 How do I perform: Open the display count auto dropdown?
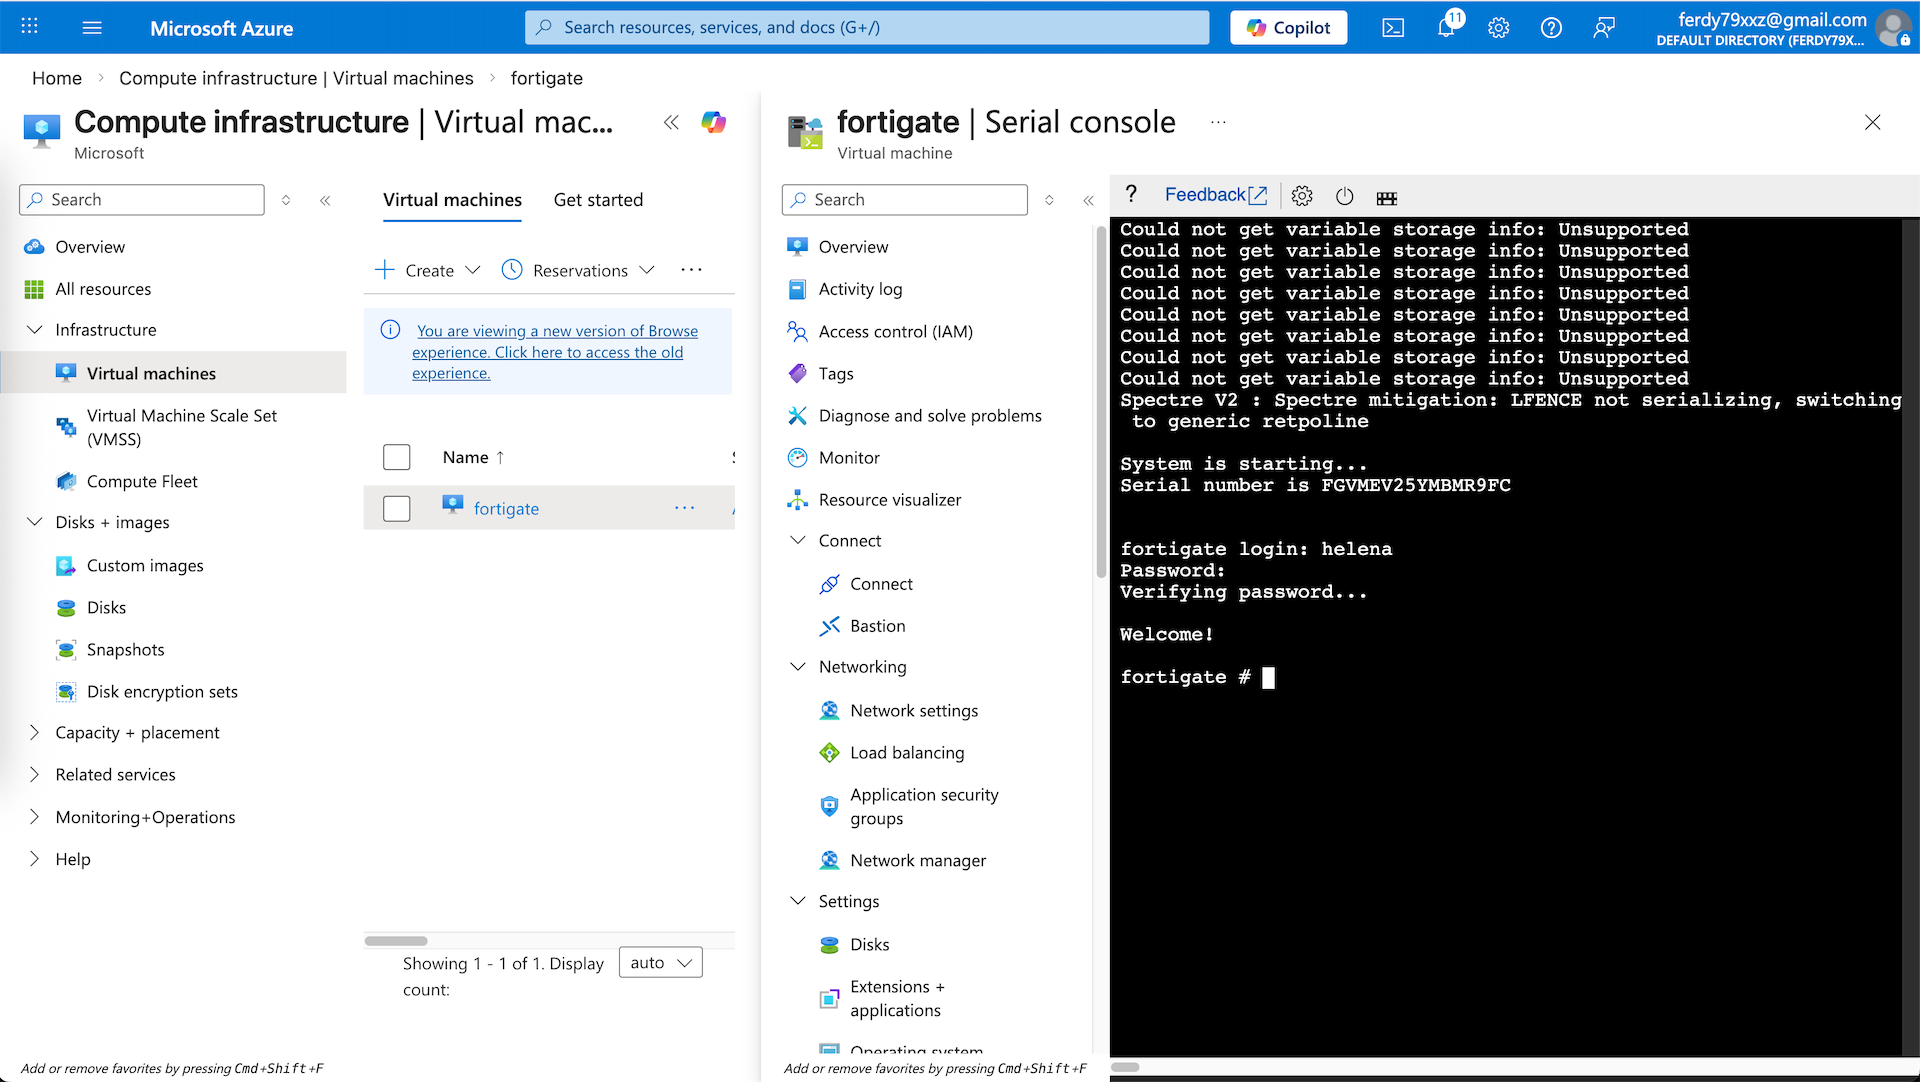pyautogui.click(x=661, y=962)
